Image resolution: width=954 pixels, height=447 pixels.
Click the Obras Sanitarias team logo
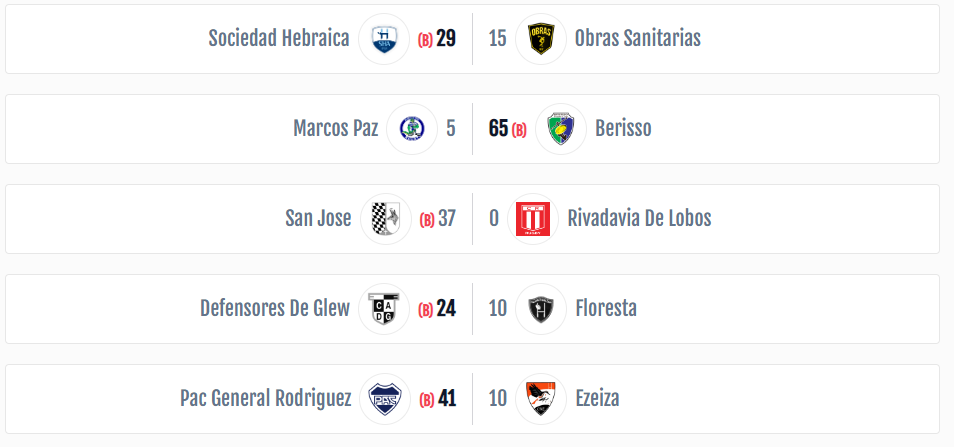pos(541,39)
